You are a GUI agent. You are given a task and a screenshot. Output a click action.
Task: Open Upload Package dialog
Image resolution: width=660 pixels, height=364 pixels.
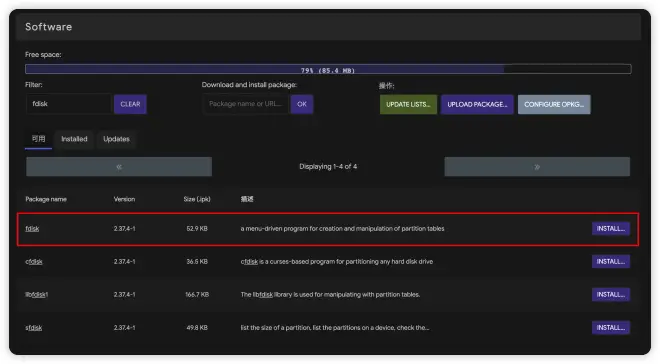(477, 104)
